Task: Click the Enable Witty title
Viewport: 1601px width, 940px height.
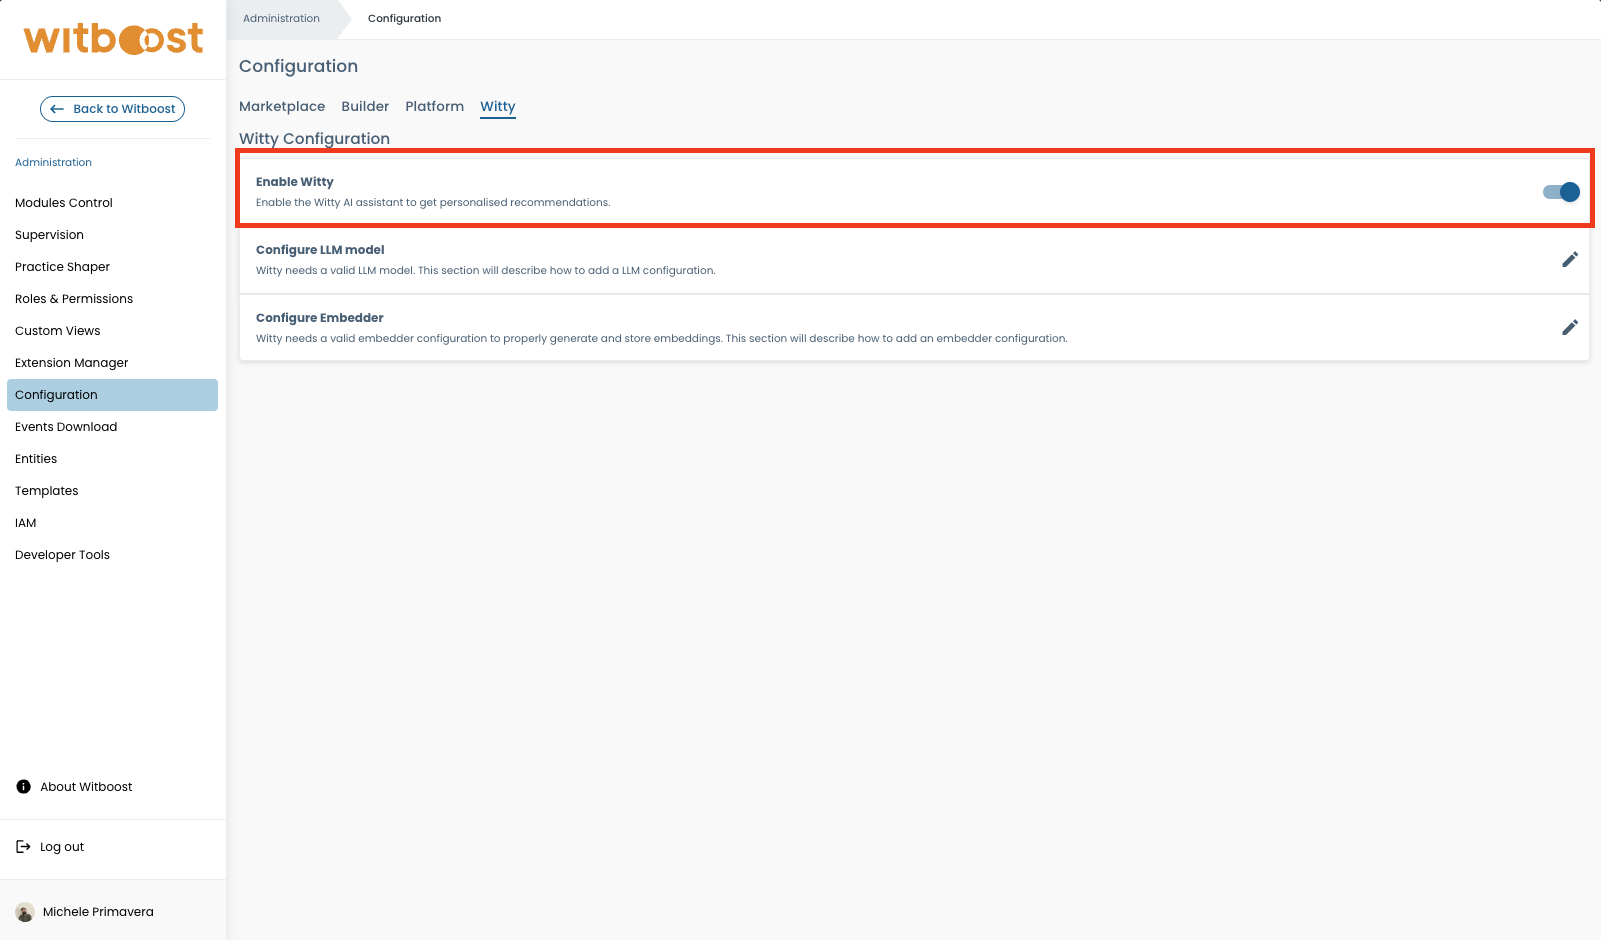Action: point(295,182)
